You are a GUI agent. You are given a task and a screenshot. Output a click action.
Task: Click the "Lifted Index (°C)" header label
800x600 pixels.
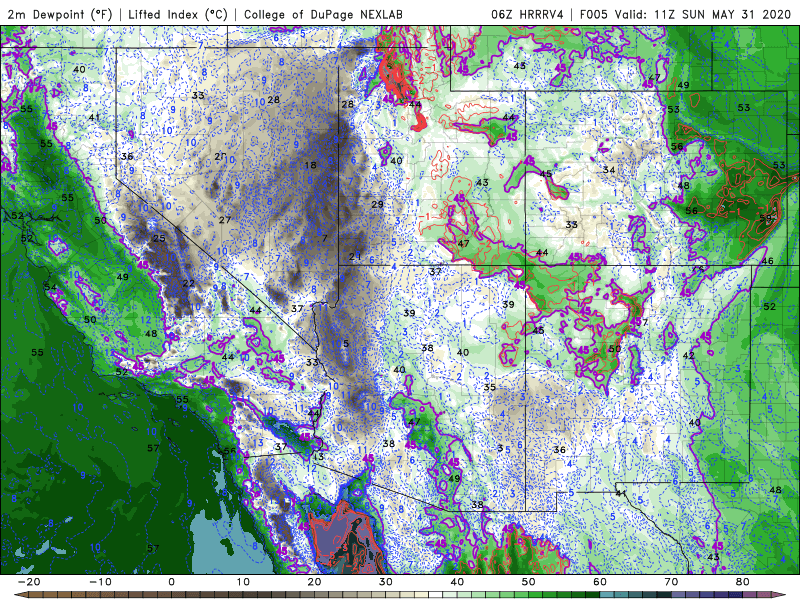coord(178,14)
